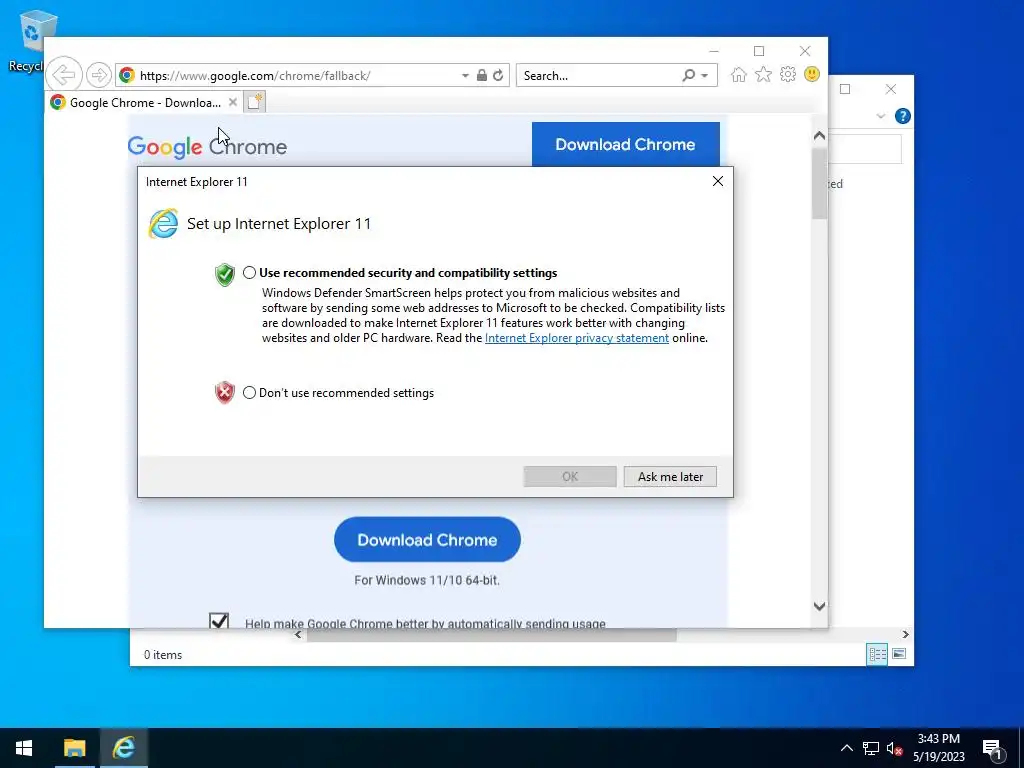Open the Internet Explorer privacy statement link

pos(577,338)
